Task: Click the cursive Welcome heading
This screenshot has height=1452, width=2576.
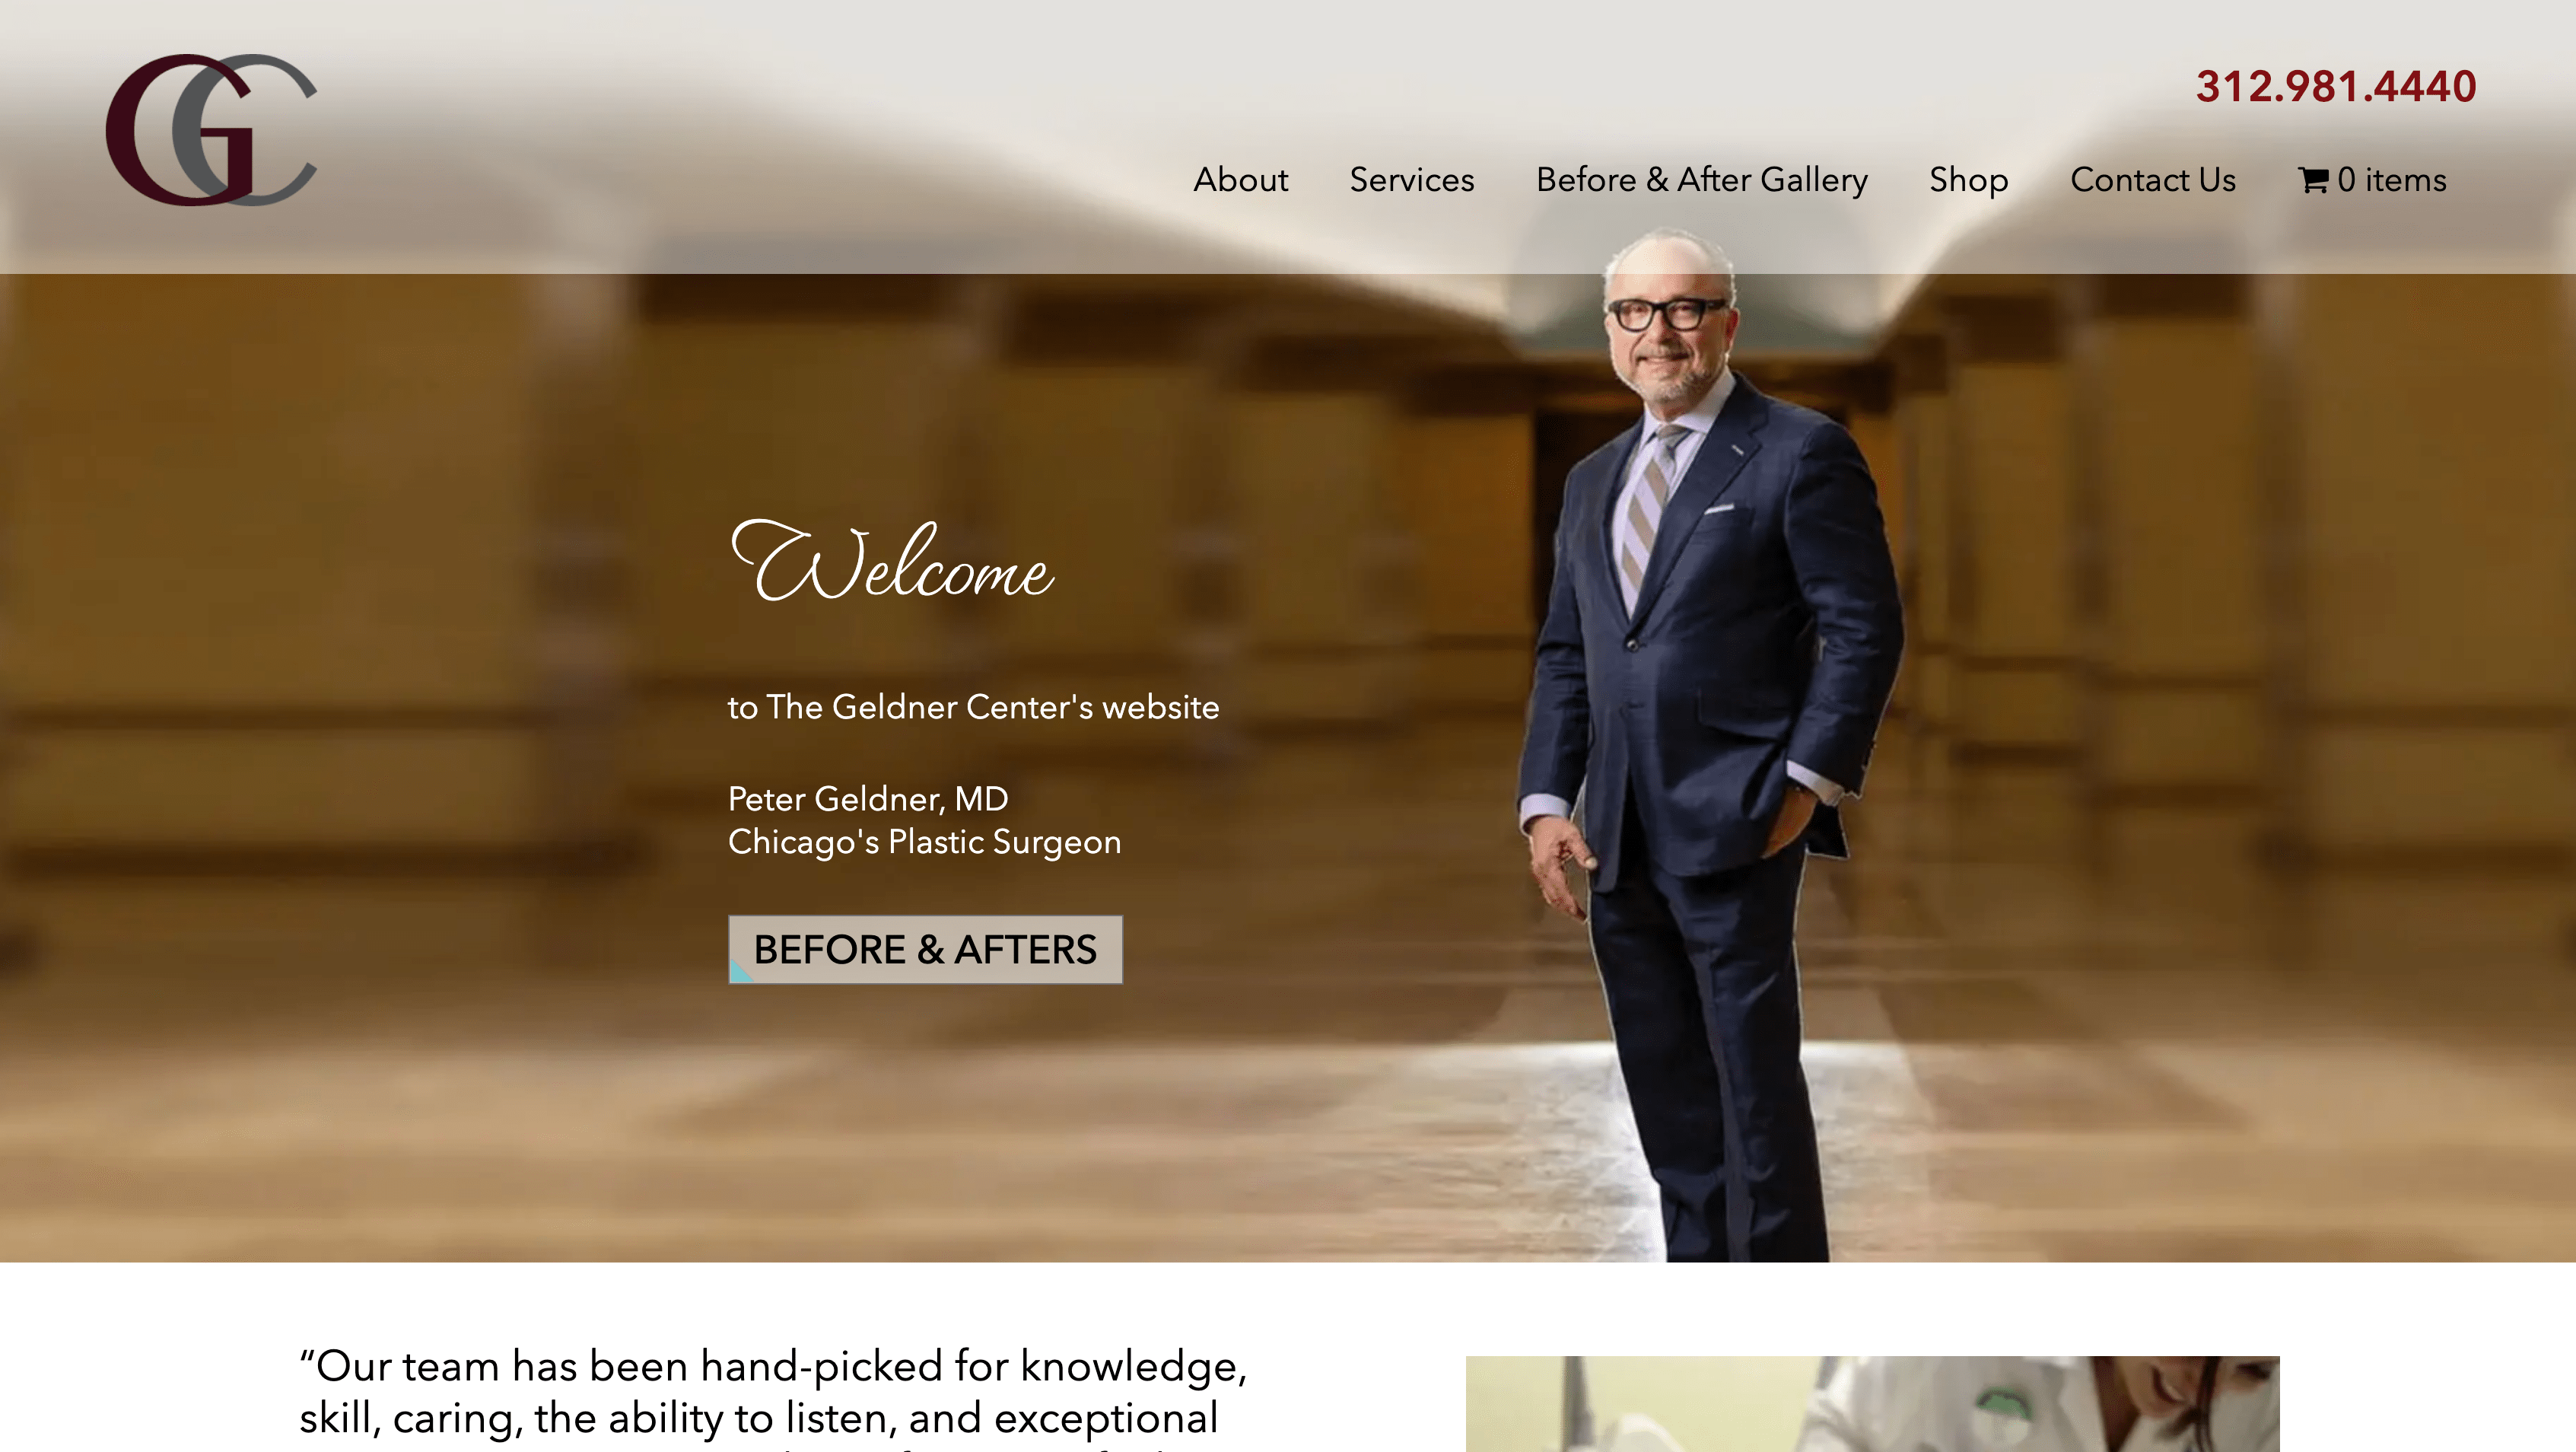Action: [891, 562]
